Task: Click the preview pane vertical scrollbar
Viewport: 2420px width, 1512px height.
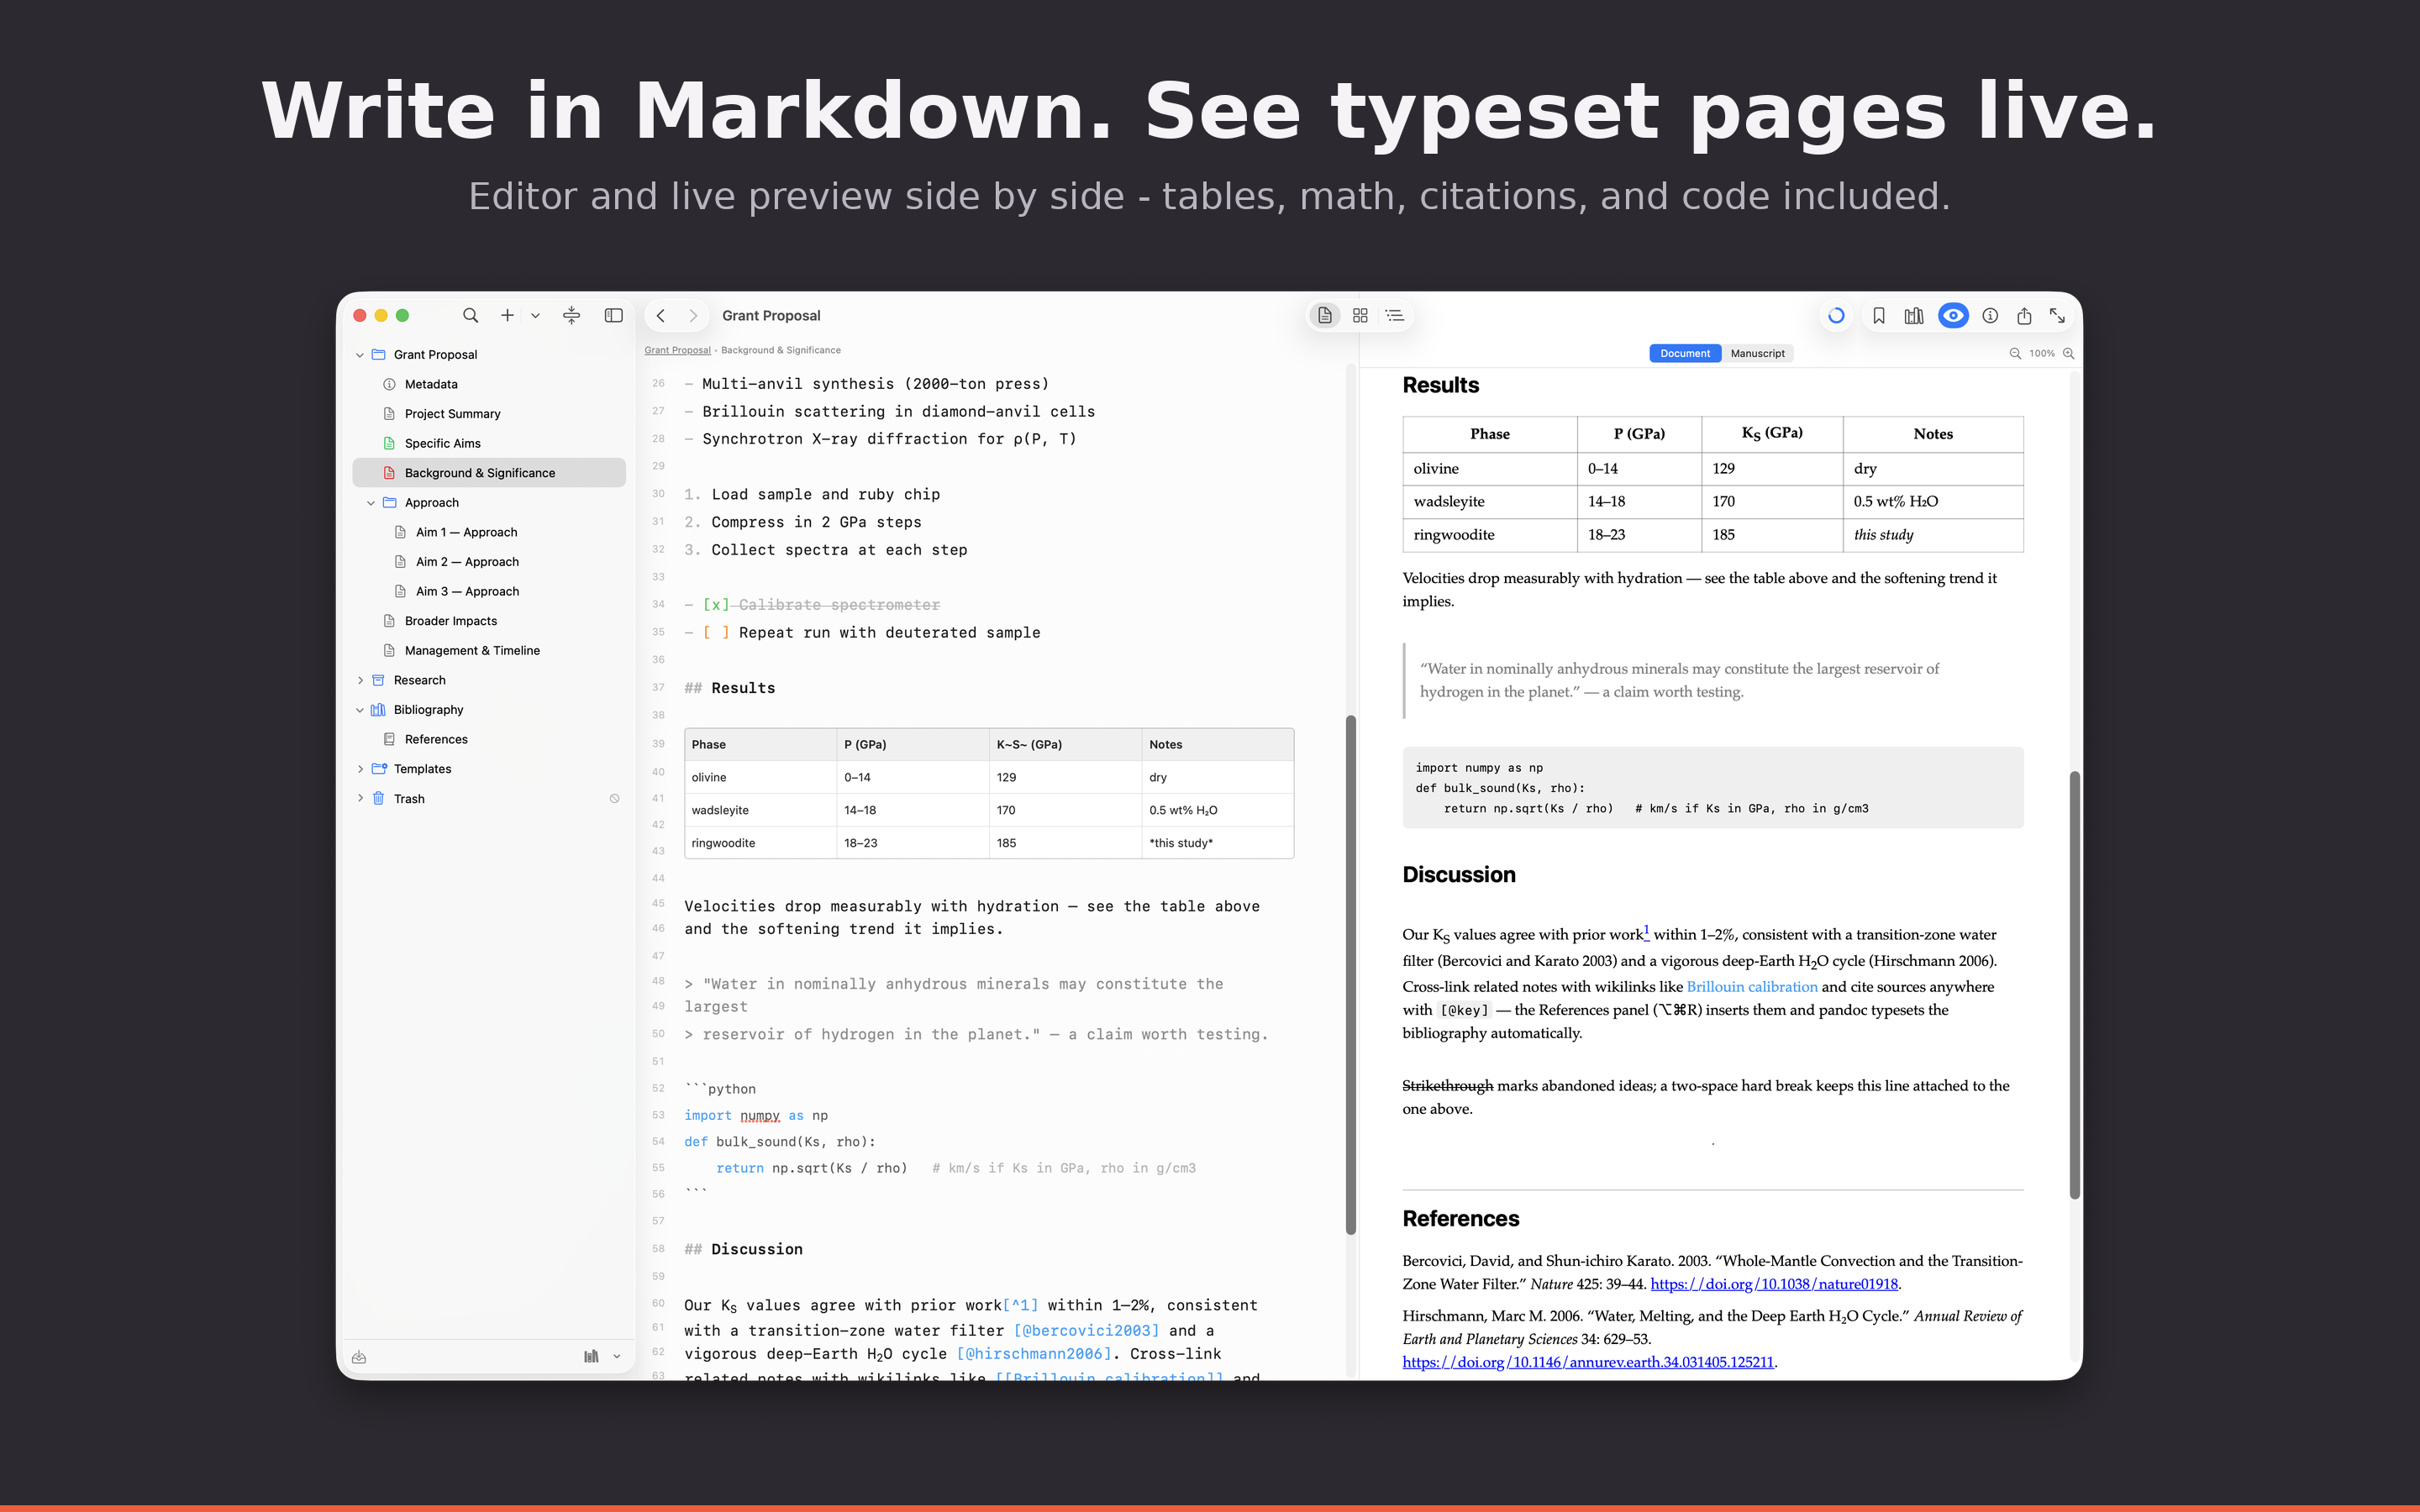Action: click(2074, 985)
